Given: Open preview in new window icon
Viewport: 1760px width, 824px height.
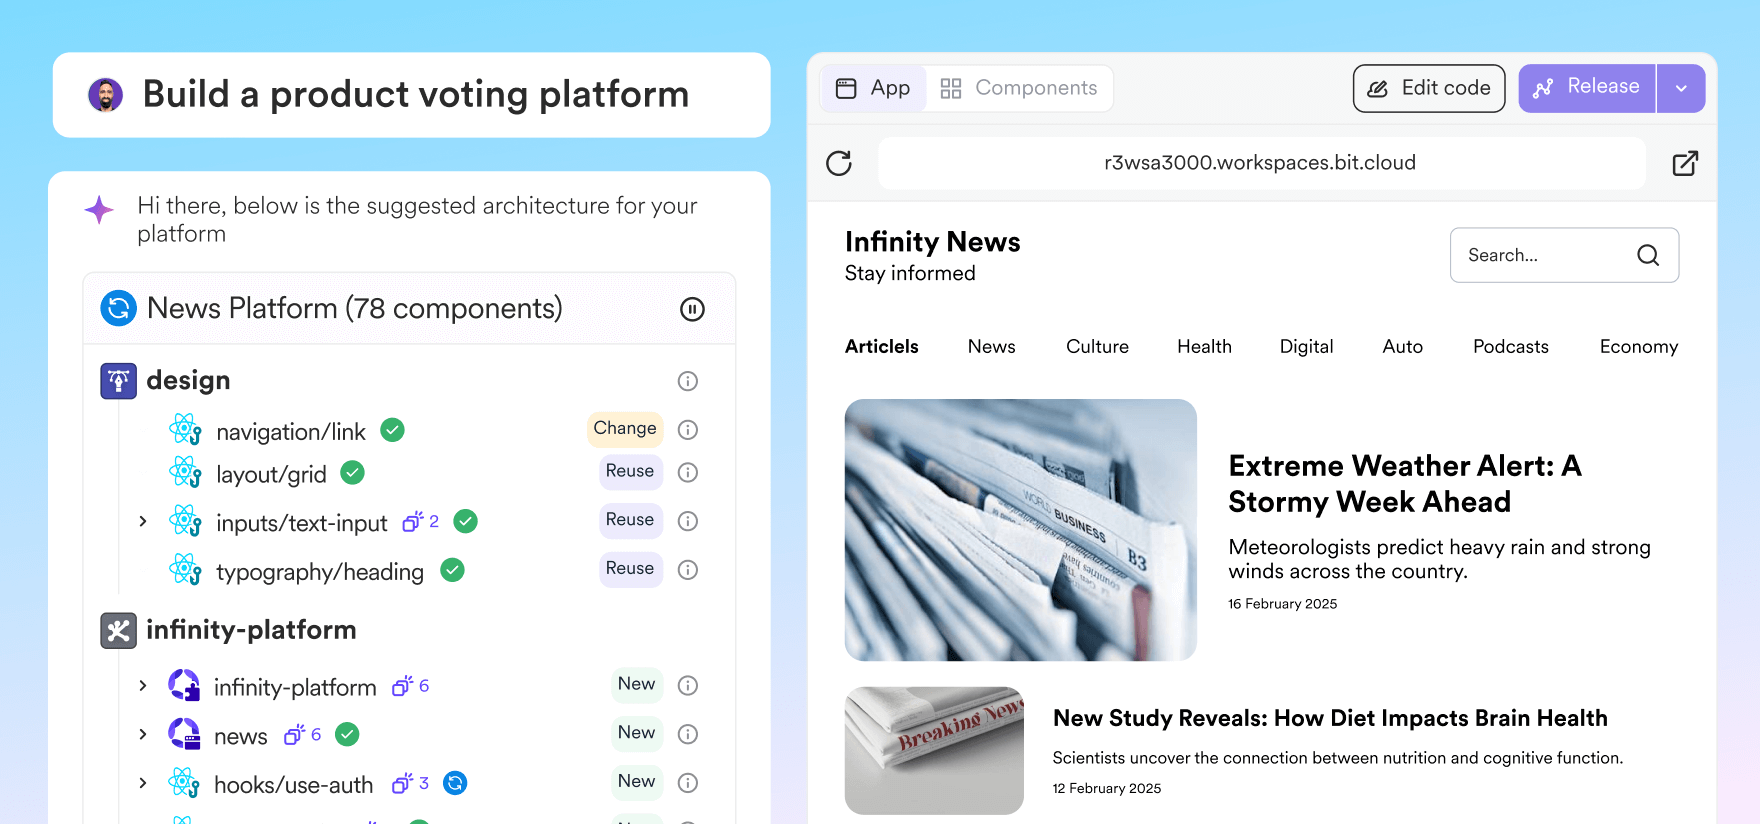Looking at the screenshot, I should point(1685,163).
